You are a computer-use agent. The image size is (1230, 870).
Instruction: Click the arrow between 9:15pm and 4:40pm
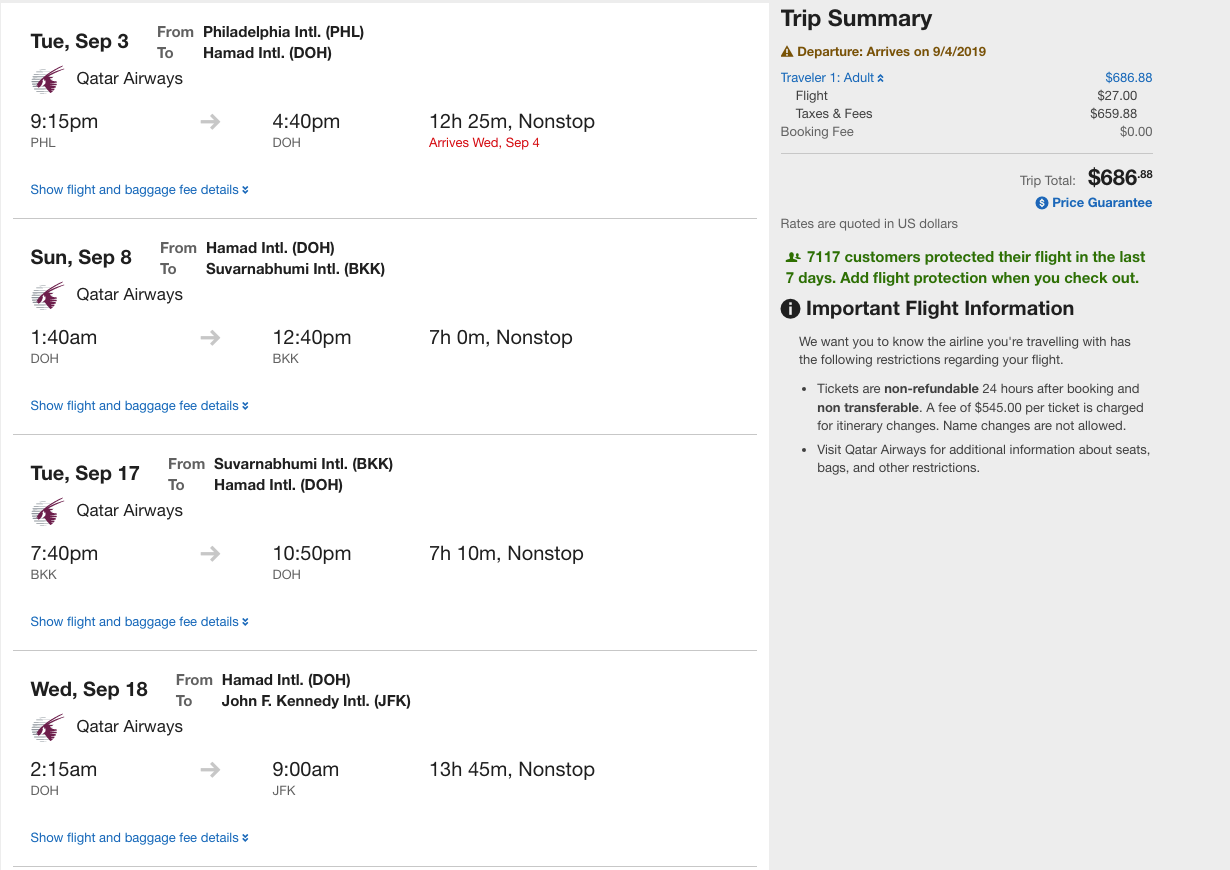tap(210, 122)
